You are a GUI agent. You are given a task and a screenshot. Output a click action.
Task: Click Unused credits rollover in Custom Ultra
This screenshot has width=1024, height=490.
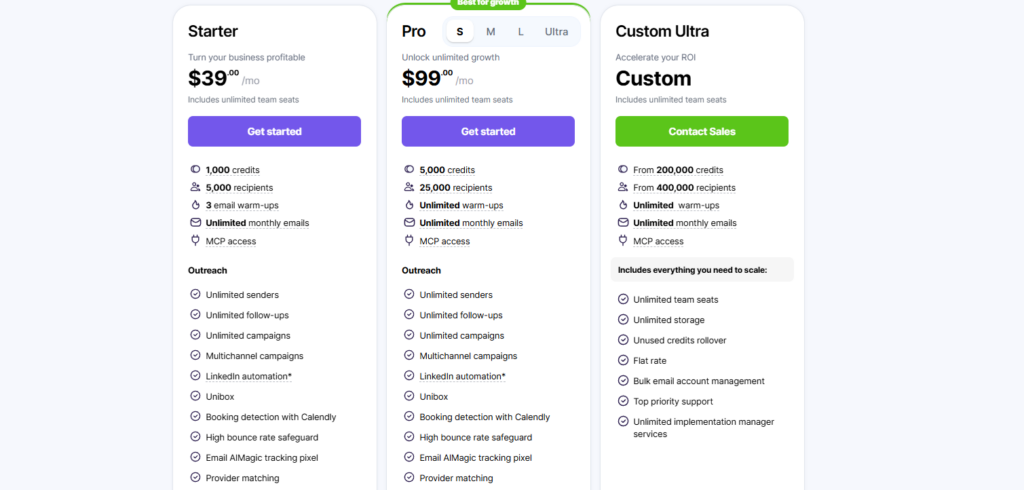(x=679, y=340)
